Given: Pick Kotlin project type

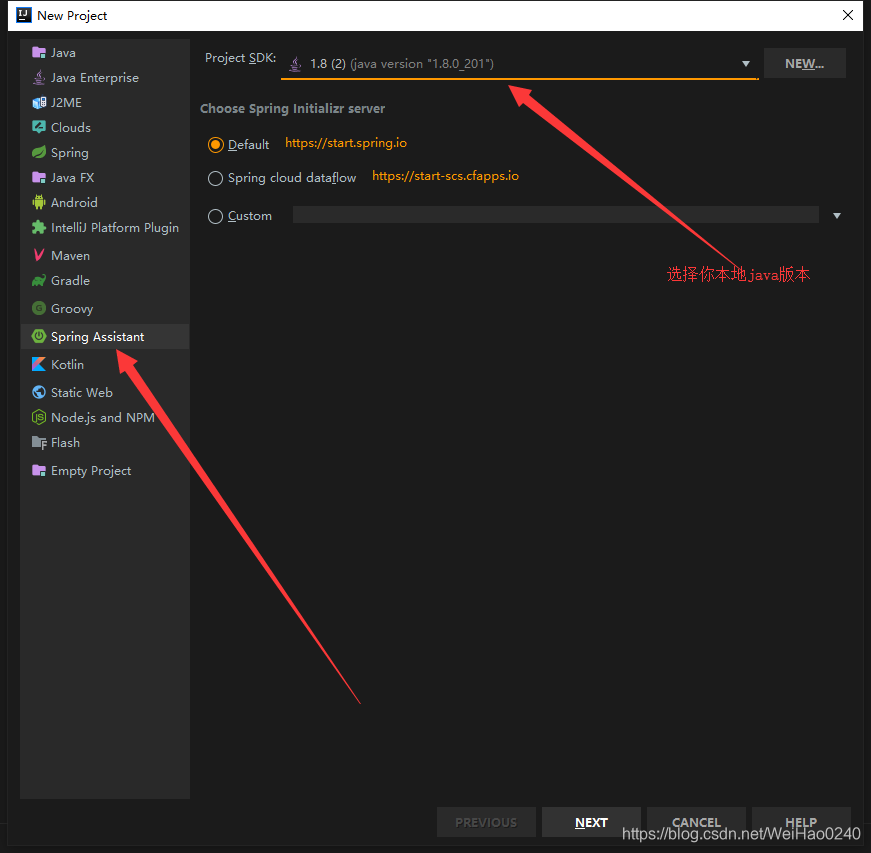Looking at the screenshot, I should coord(105,364).
